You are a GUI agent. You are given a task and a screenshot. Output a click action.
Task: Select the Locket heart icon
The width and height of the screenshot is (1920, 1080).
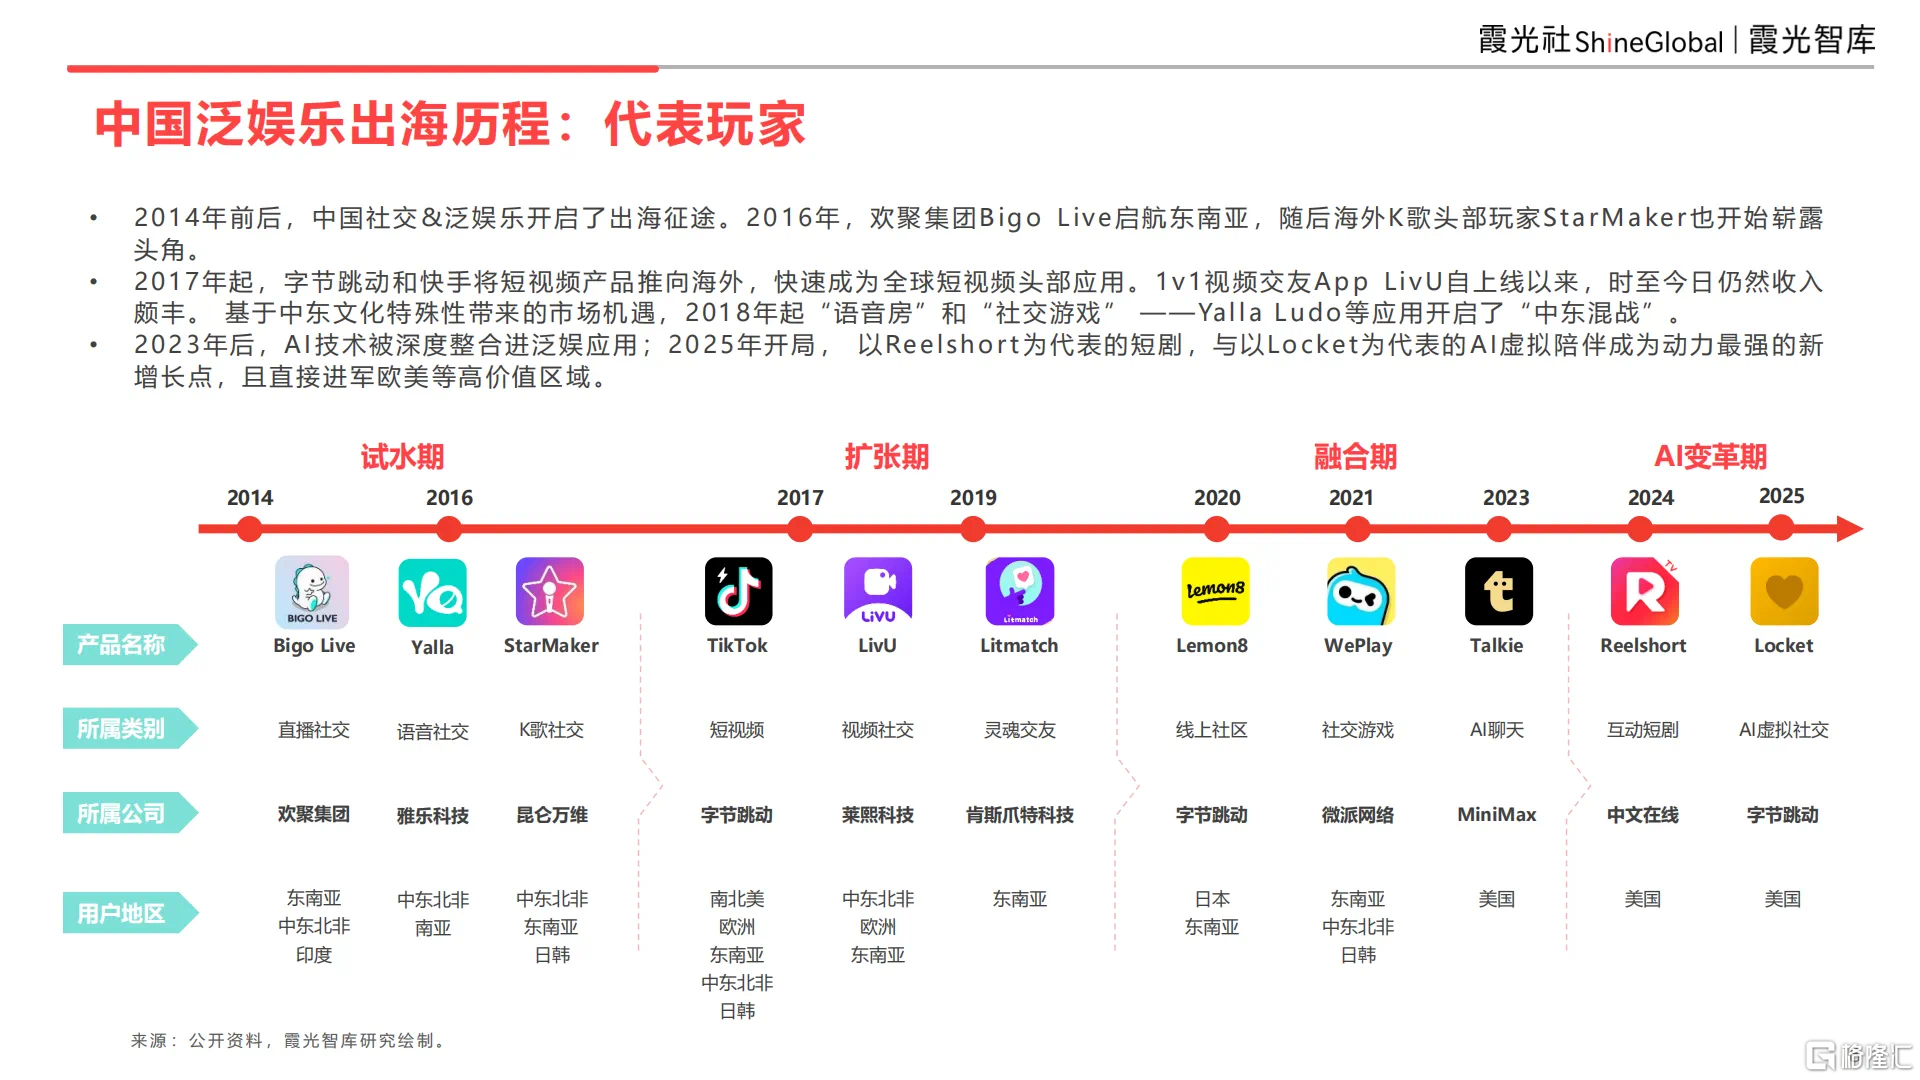[1784, 591]
